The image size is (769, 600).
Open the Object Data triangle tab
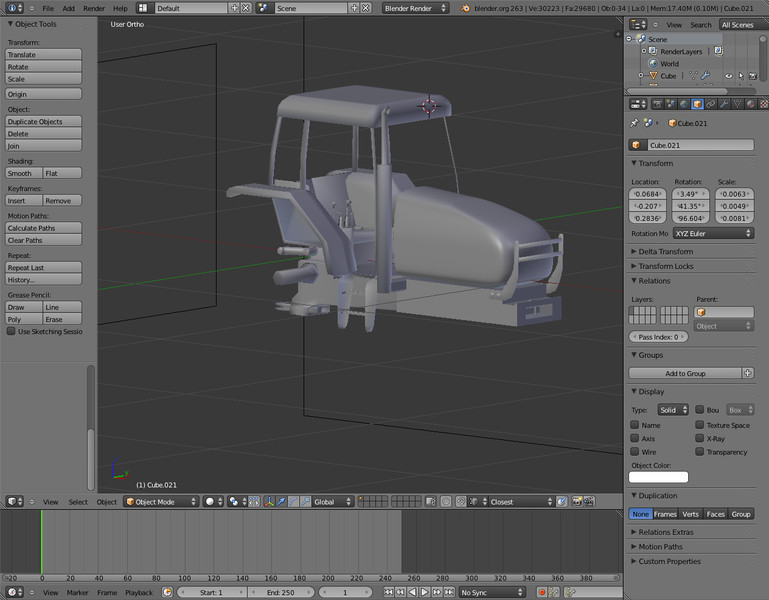(x=737, y=104)
